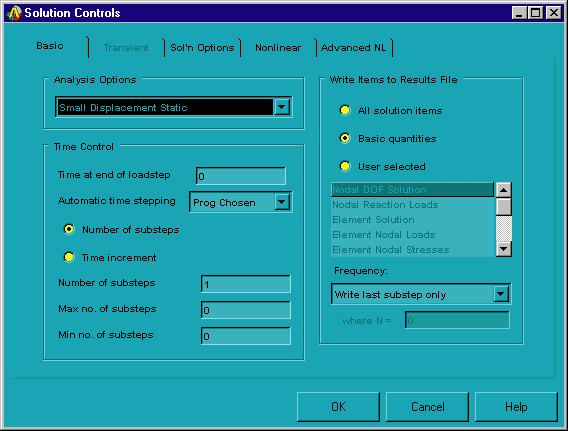Select the Number of substeps radio button
The image size is (568, 431).
coord(69,229)
